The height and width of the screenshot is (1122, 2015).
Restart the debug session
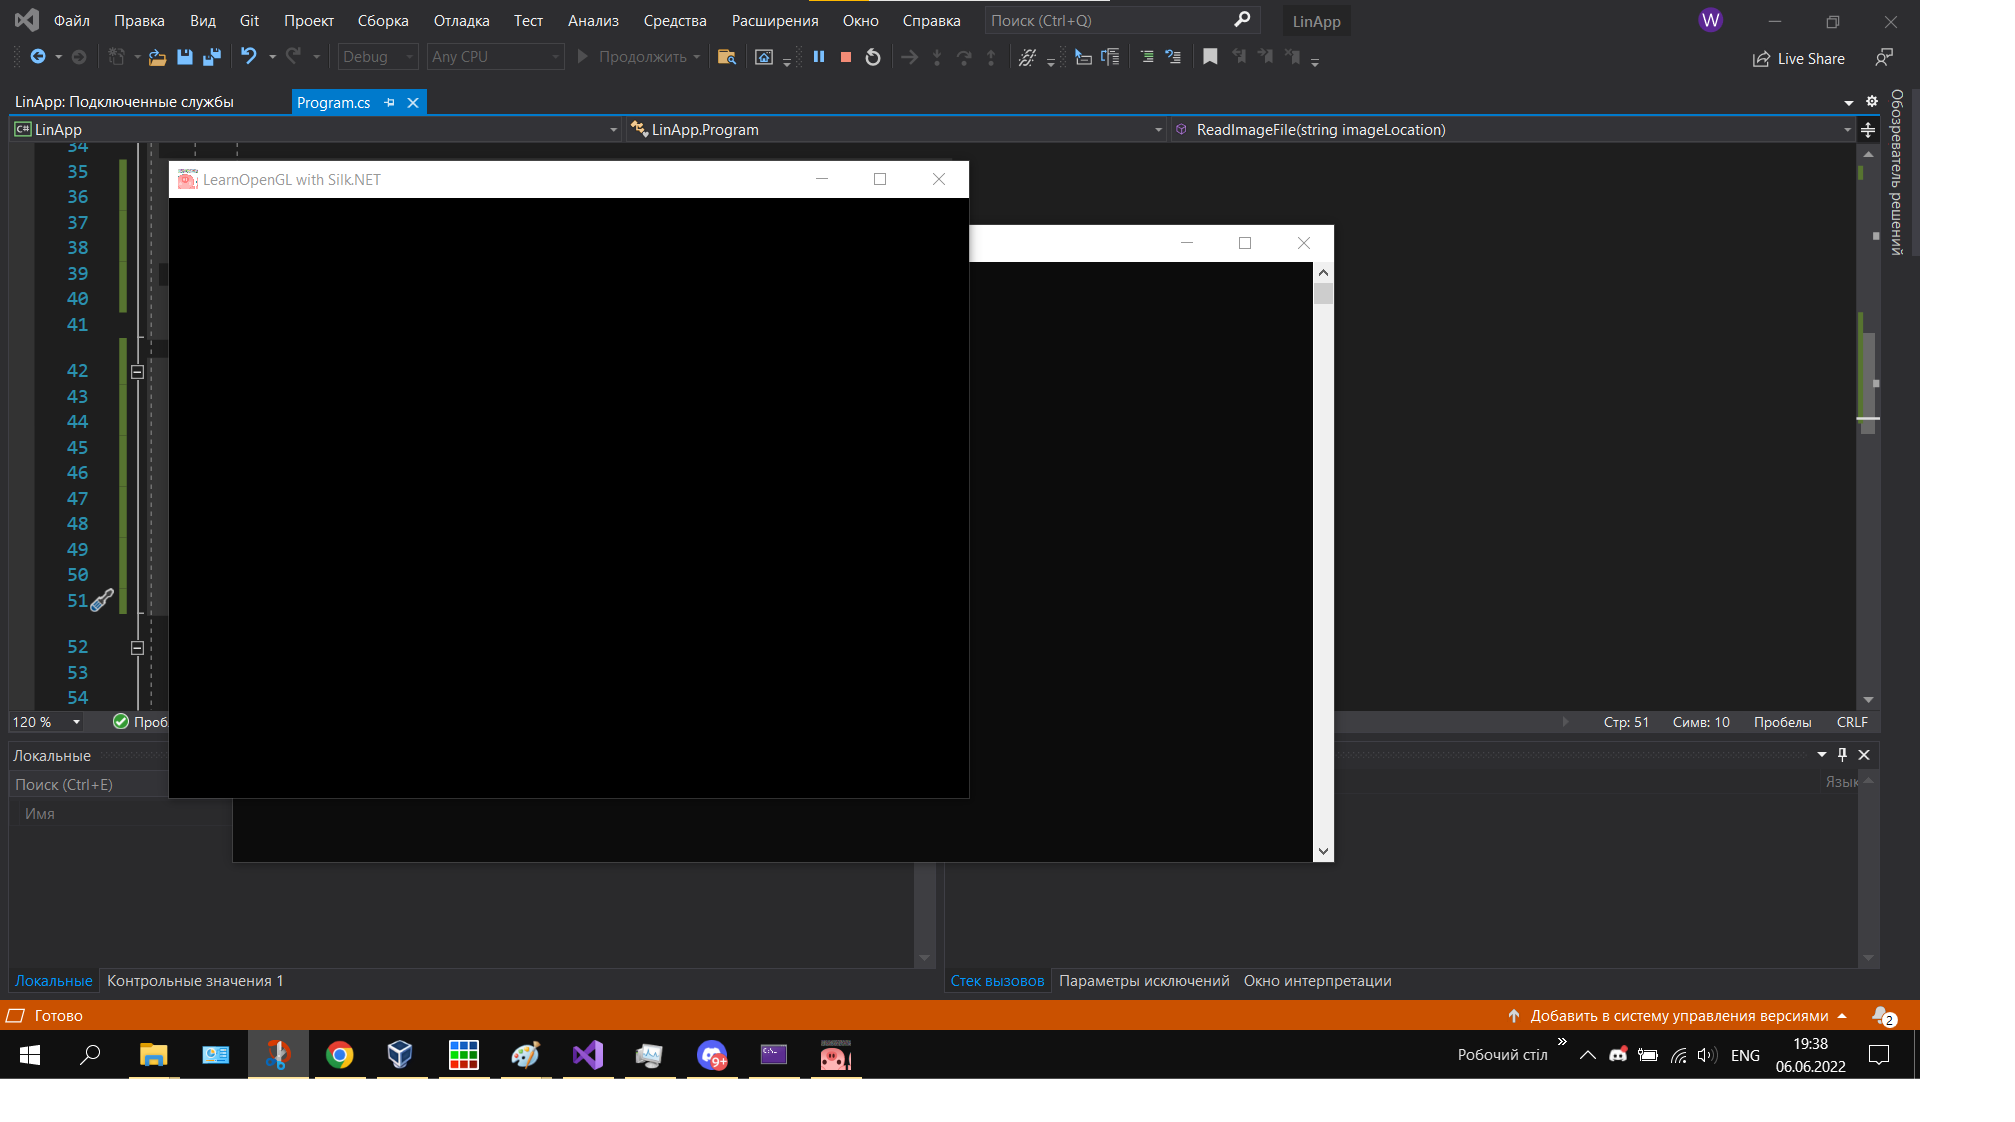873,57
